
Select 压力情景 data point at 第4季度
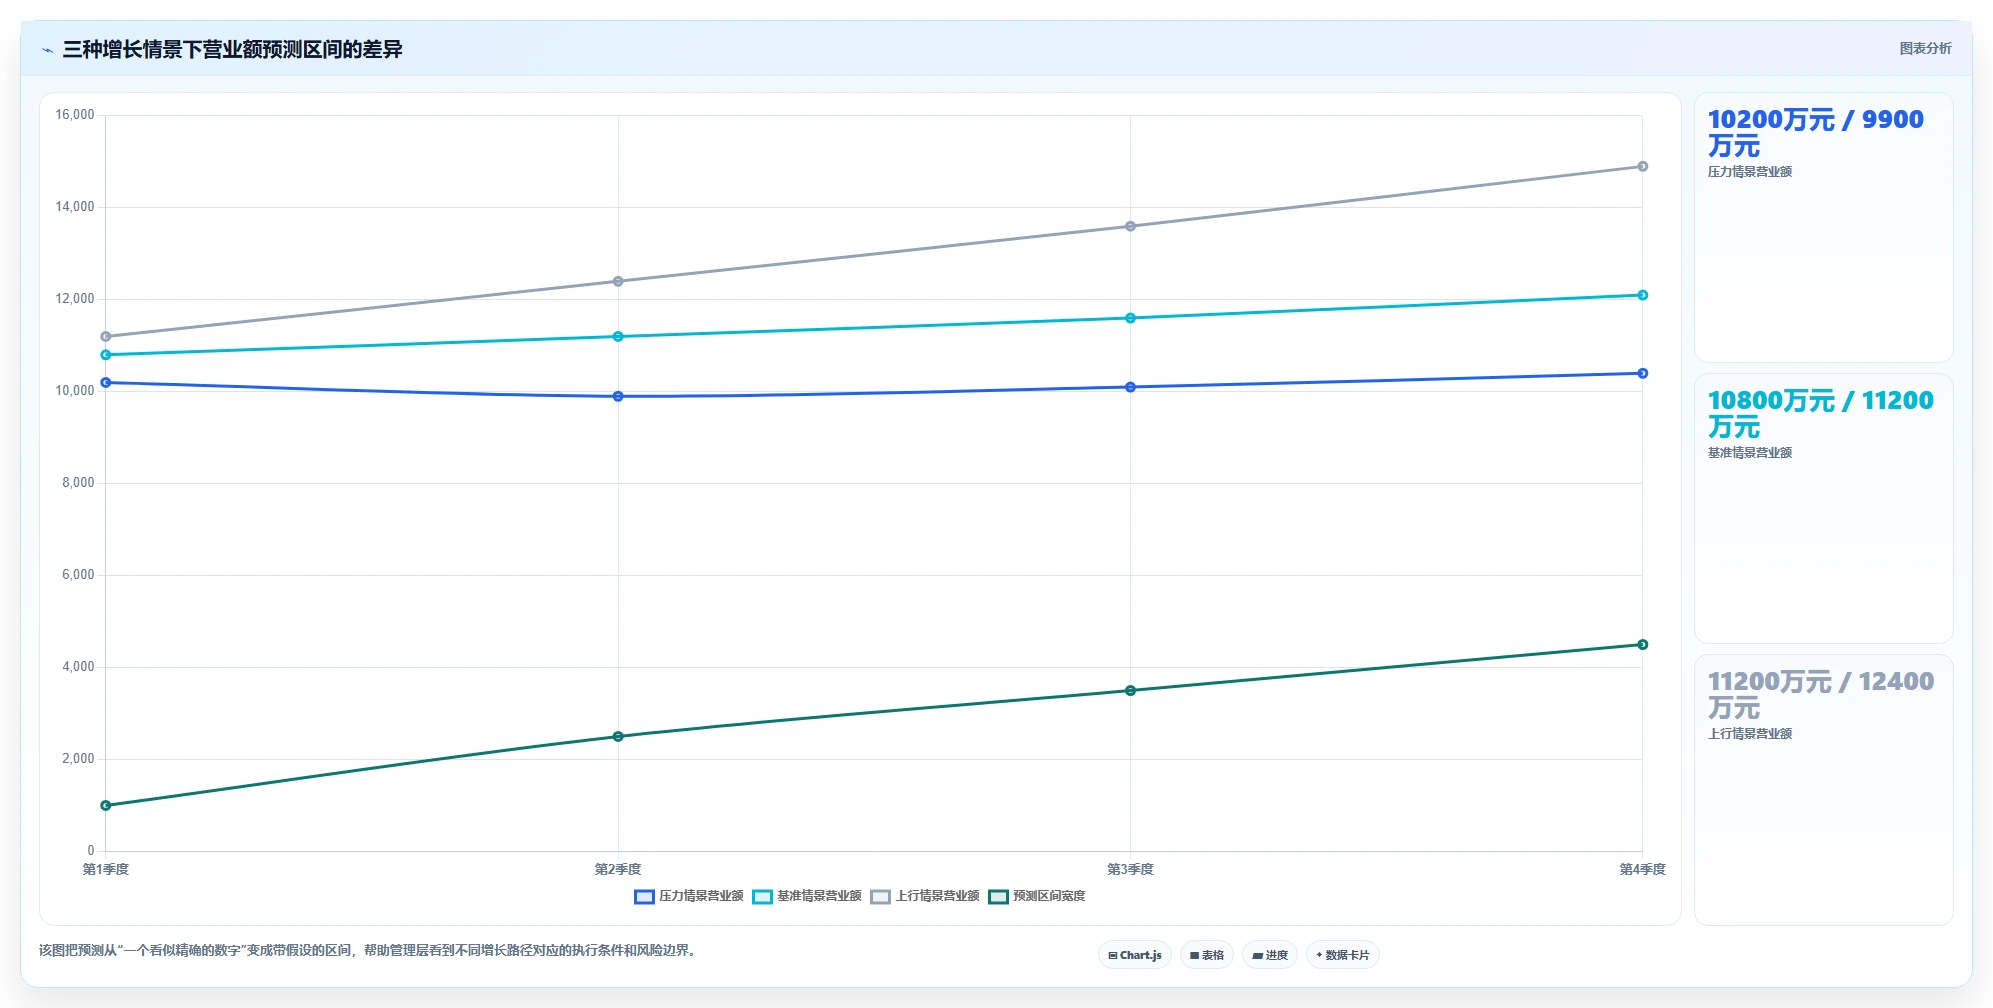pyautogui.click(x=1643, y=374)
